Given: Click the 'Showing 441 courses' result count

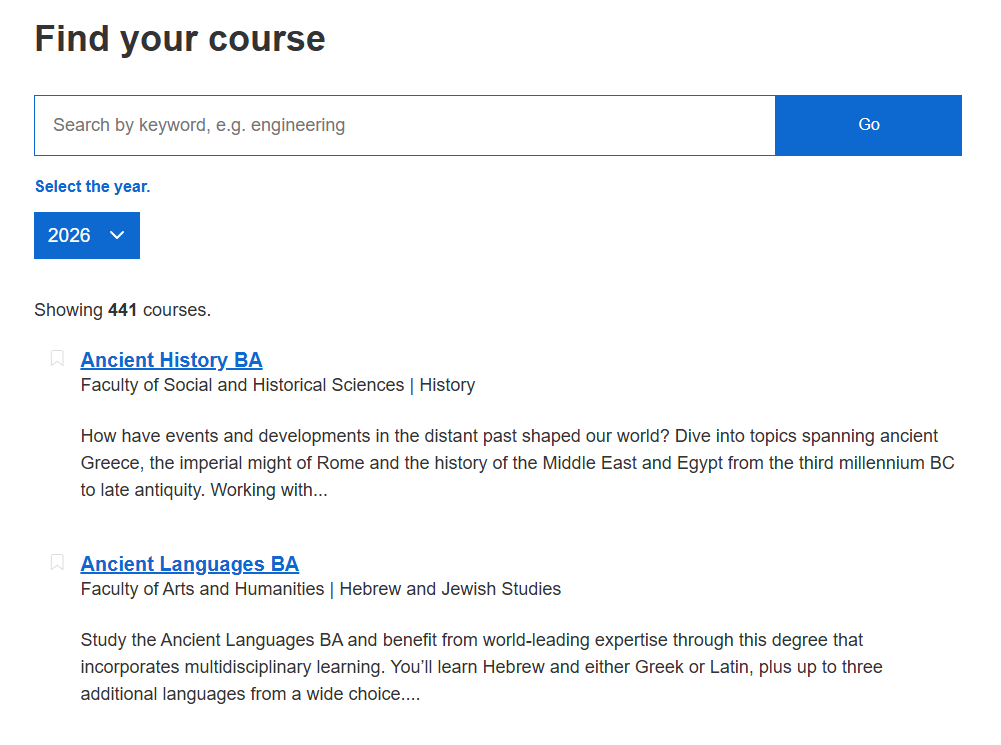Looking at the screenshot, I should point(123,310).
